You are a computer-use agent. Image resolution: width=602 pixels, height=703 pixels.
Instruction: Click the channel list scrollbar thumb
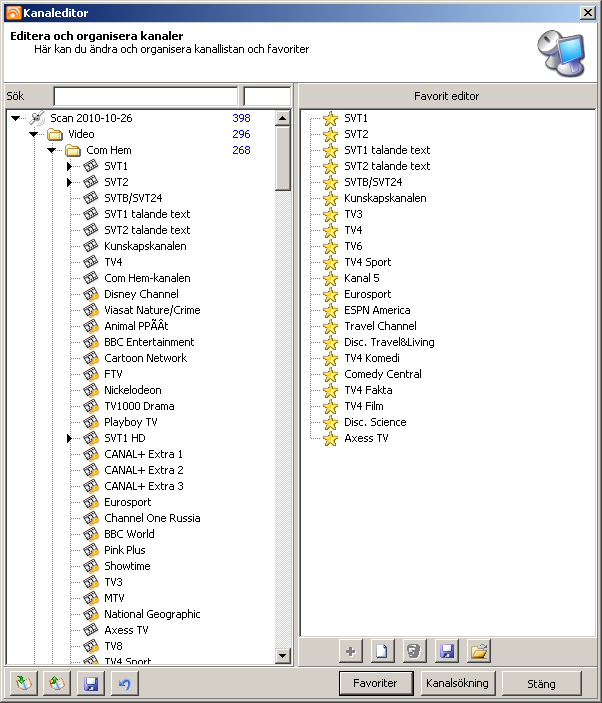(x=282, y=159)
